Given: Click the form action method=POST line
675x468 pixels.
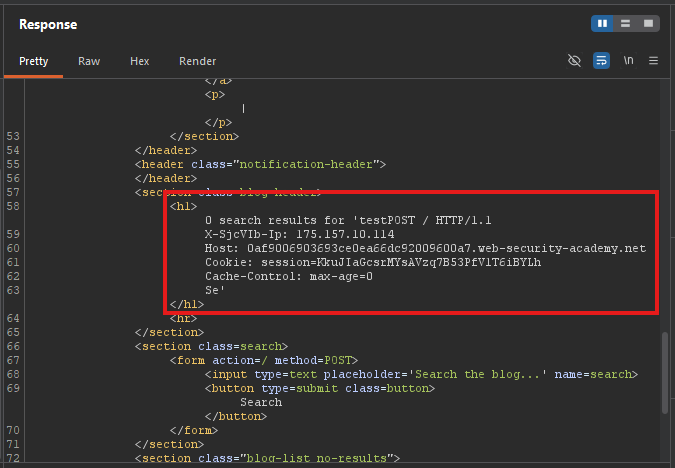Looking at the screenshot, I should point(263,360).
